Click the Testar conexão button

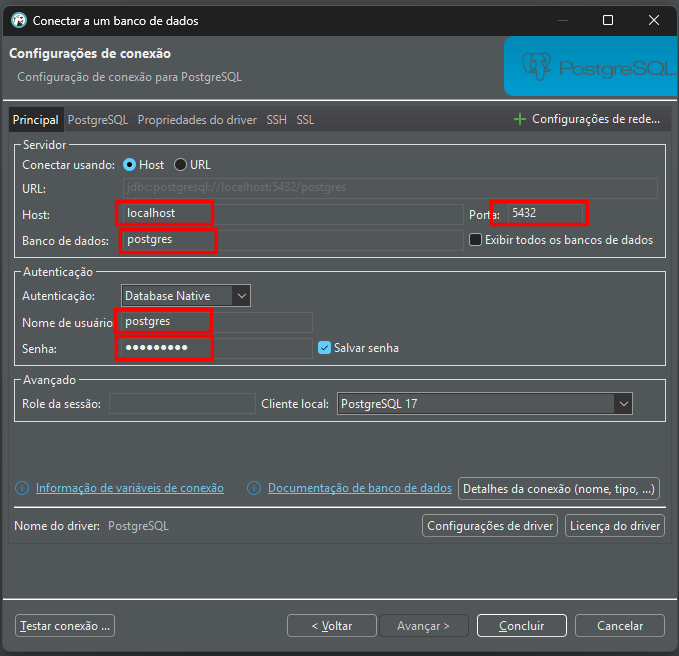tap(66, 626)
